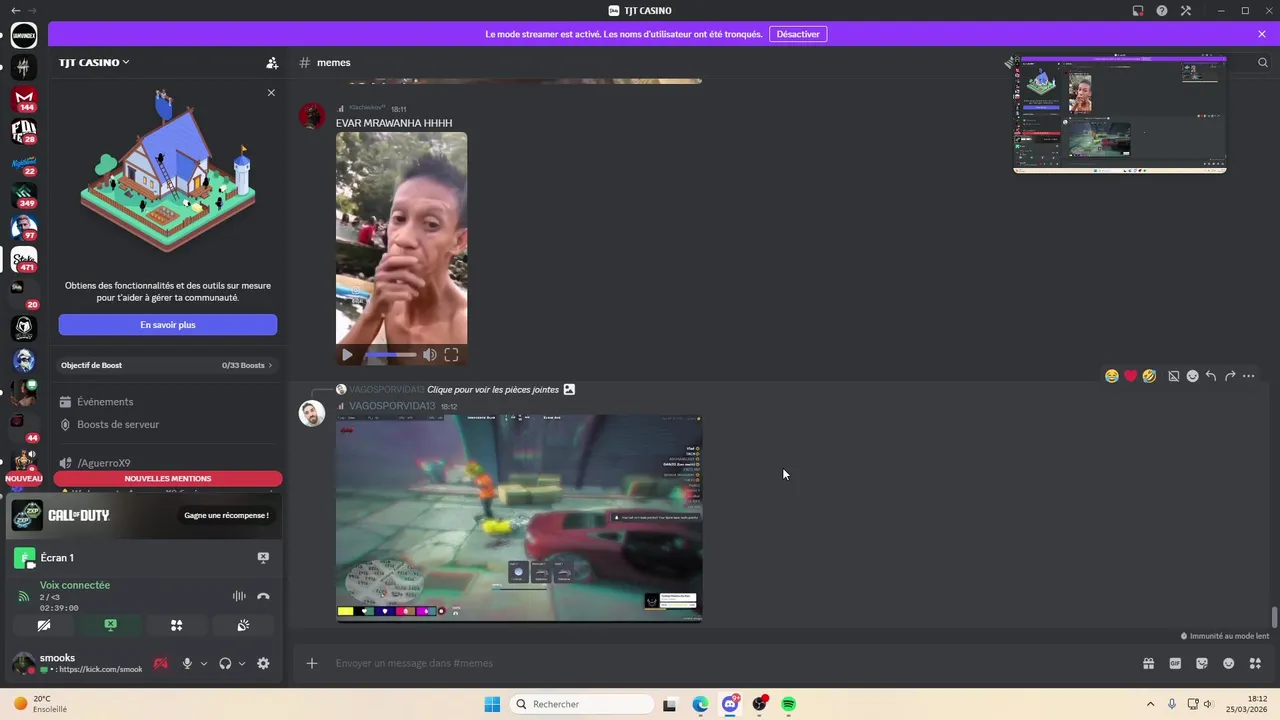Focus the message input for #memes
The image size is (1280, 720).
pos(730,663)
